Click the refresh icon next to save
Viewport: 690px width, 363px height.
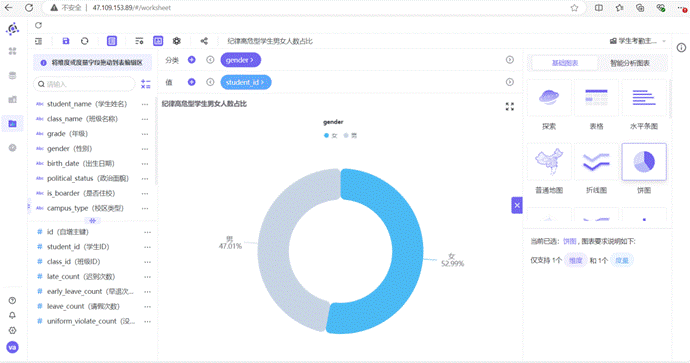point(84,41)
